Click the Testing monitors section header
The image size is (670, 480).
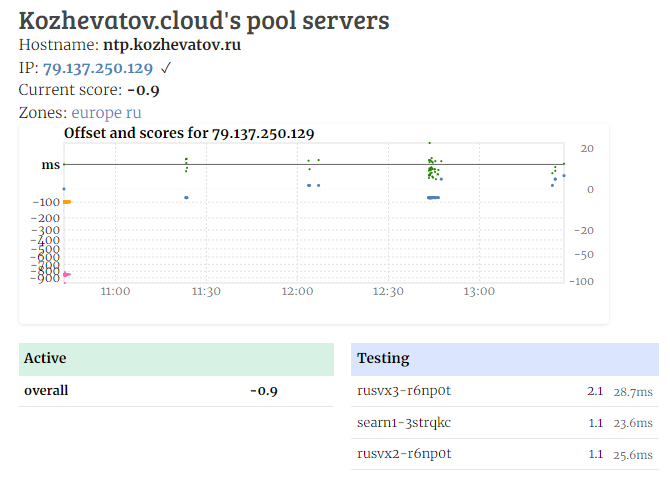[504, 359]
